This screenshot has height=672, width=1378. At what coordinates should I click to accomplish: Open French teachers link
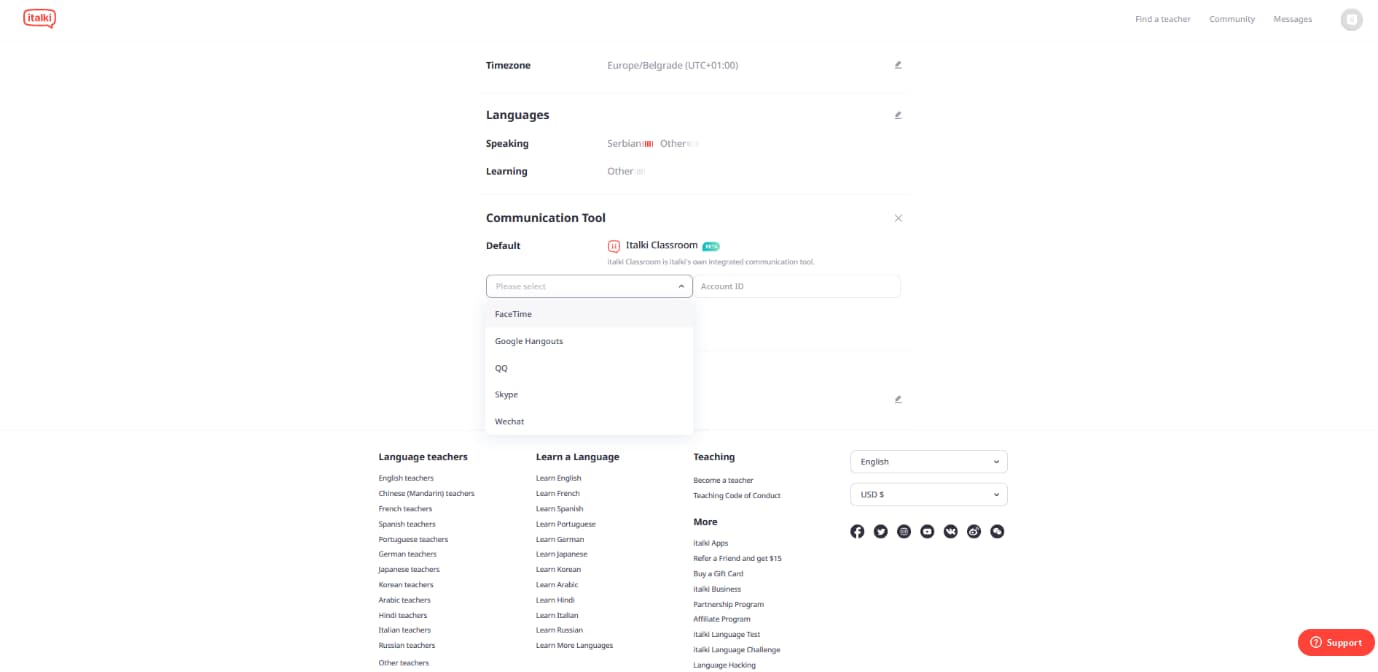(405, 509)
